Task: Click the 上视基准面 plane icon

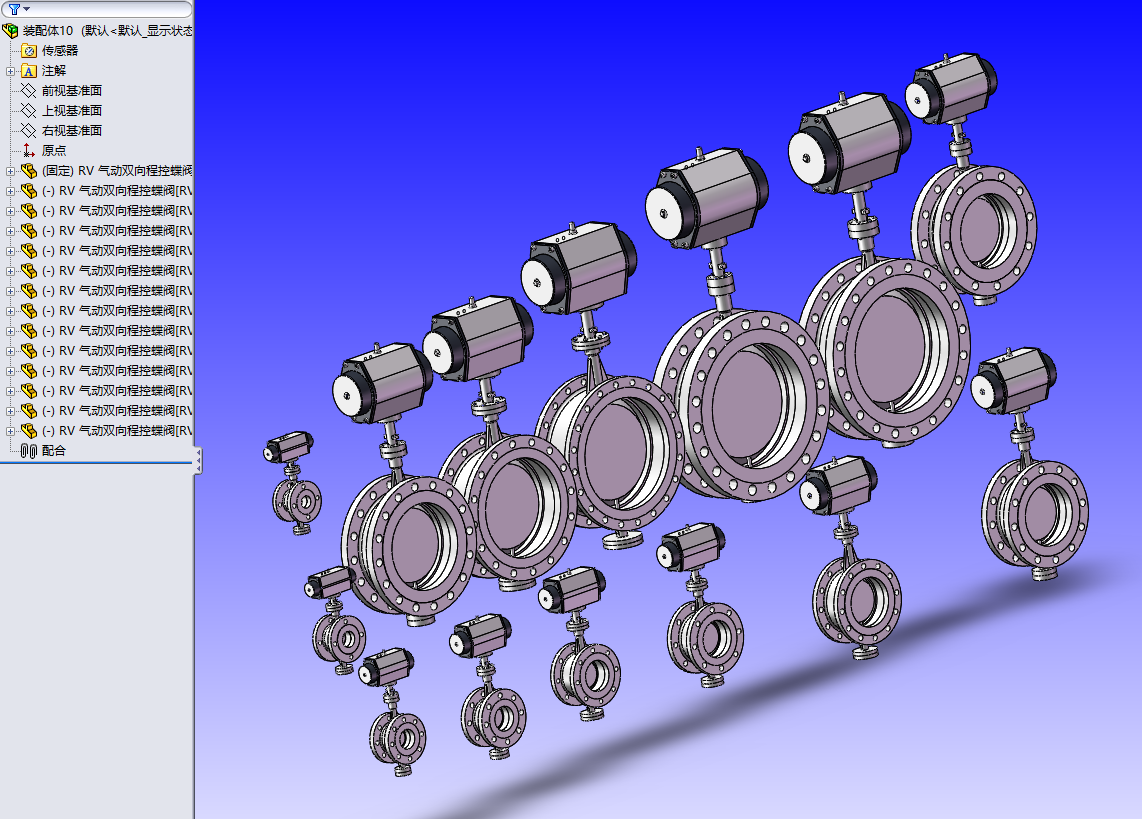Action: [29, 111]
